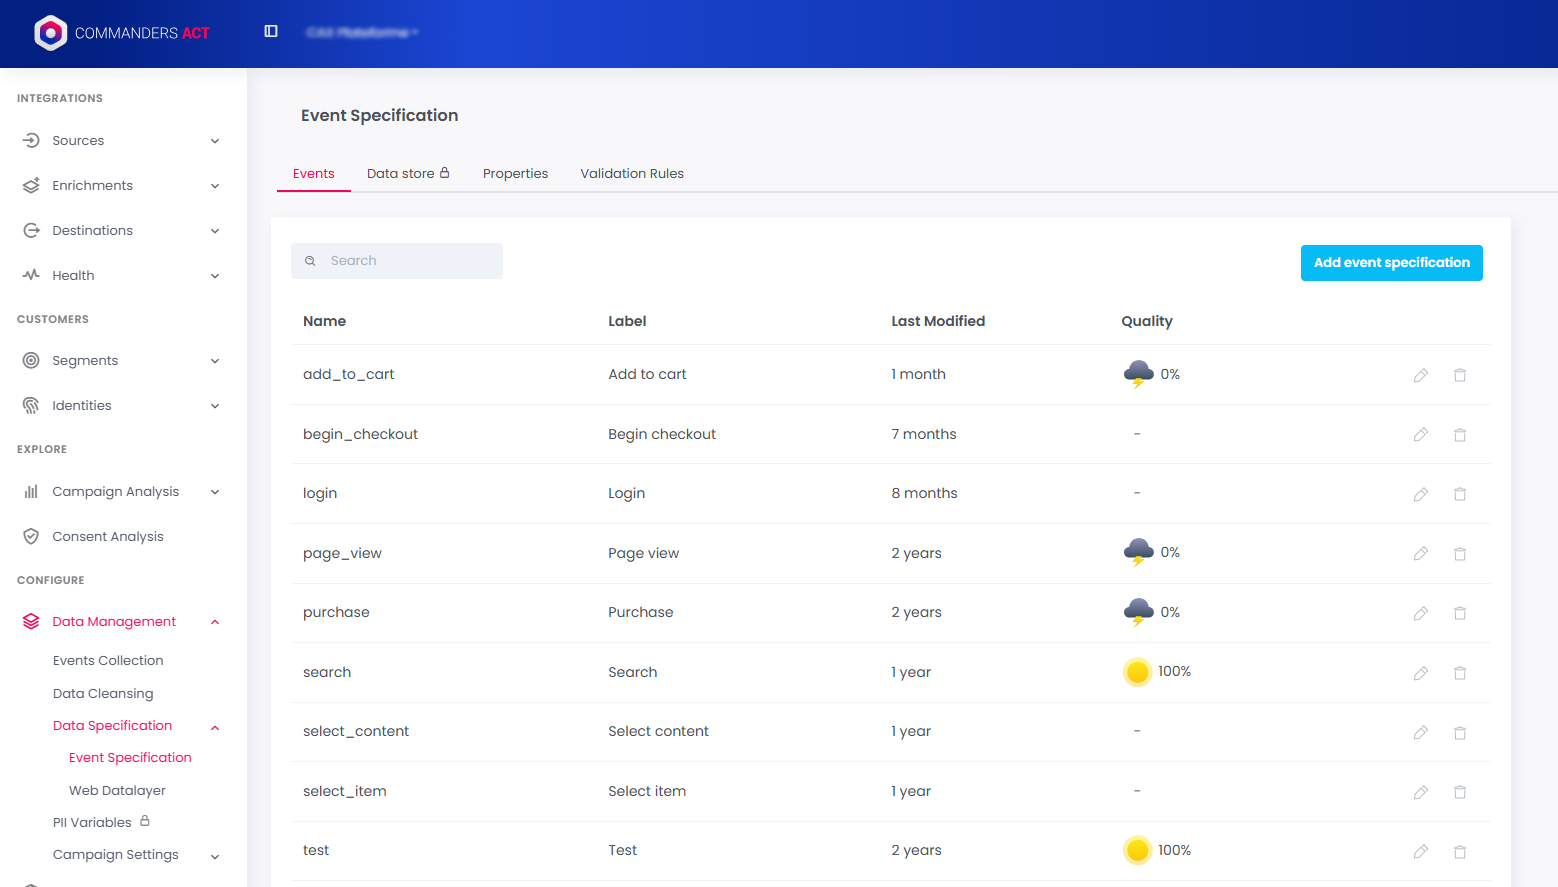Switch to the Properties tab
This screenshot has height=887, width=1558.
(x=515, y=174)
